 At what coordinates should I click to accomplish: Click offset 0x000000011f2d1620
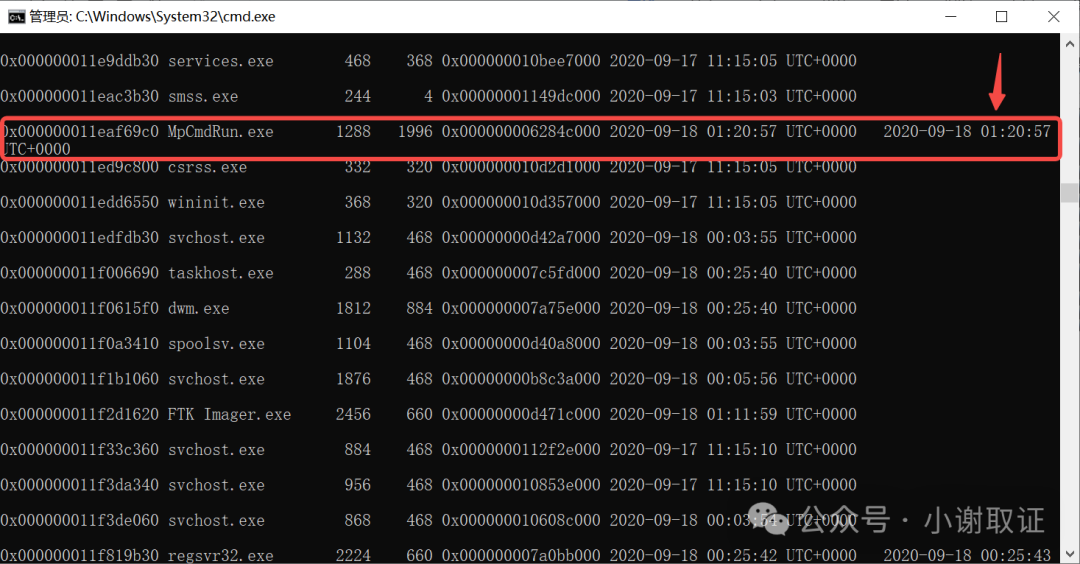pos(79,415)
